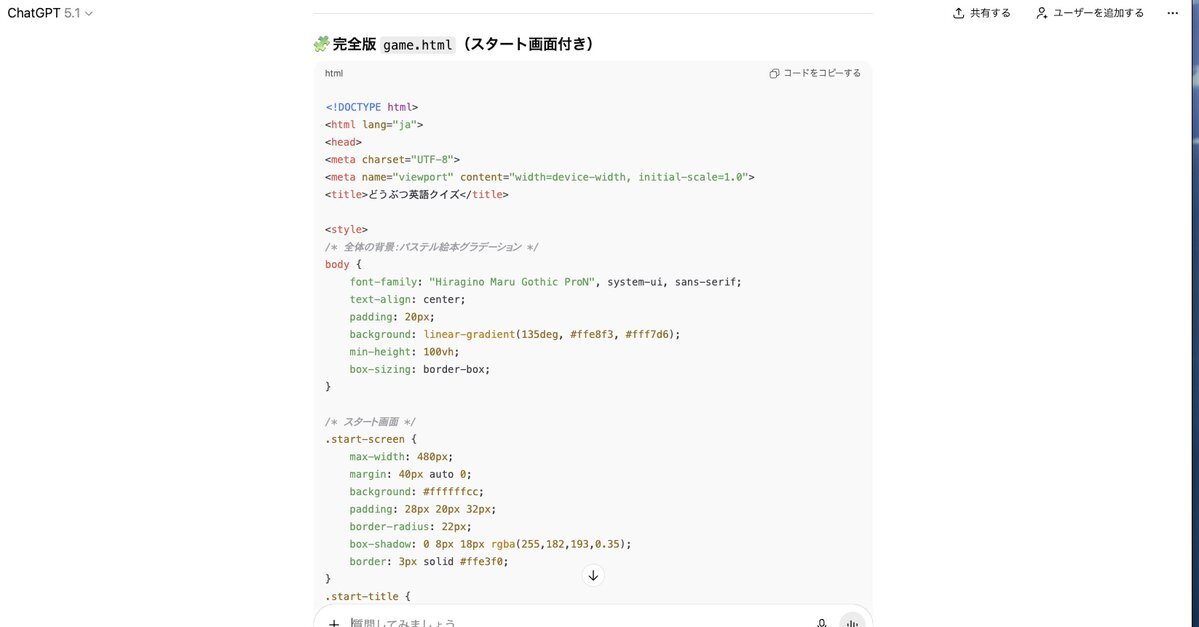Click the game.html inline code in the heading

point(418,45)
